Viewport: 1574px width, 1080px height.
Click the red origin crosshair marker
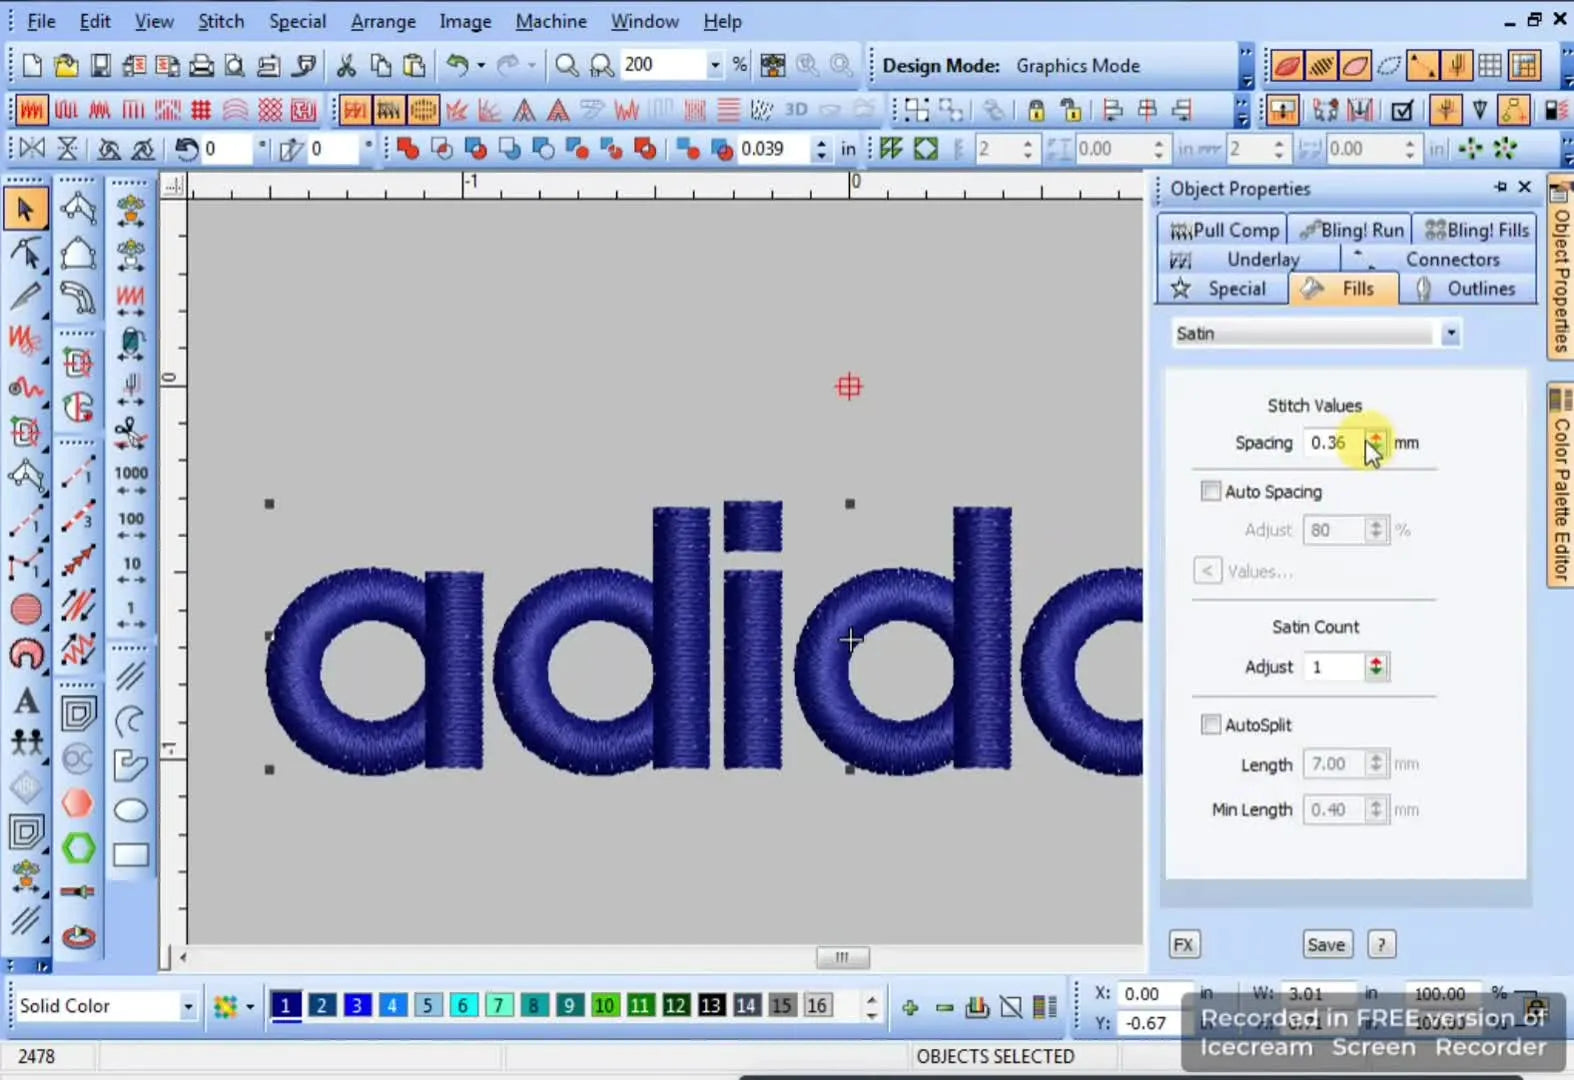(848, 386)
